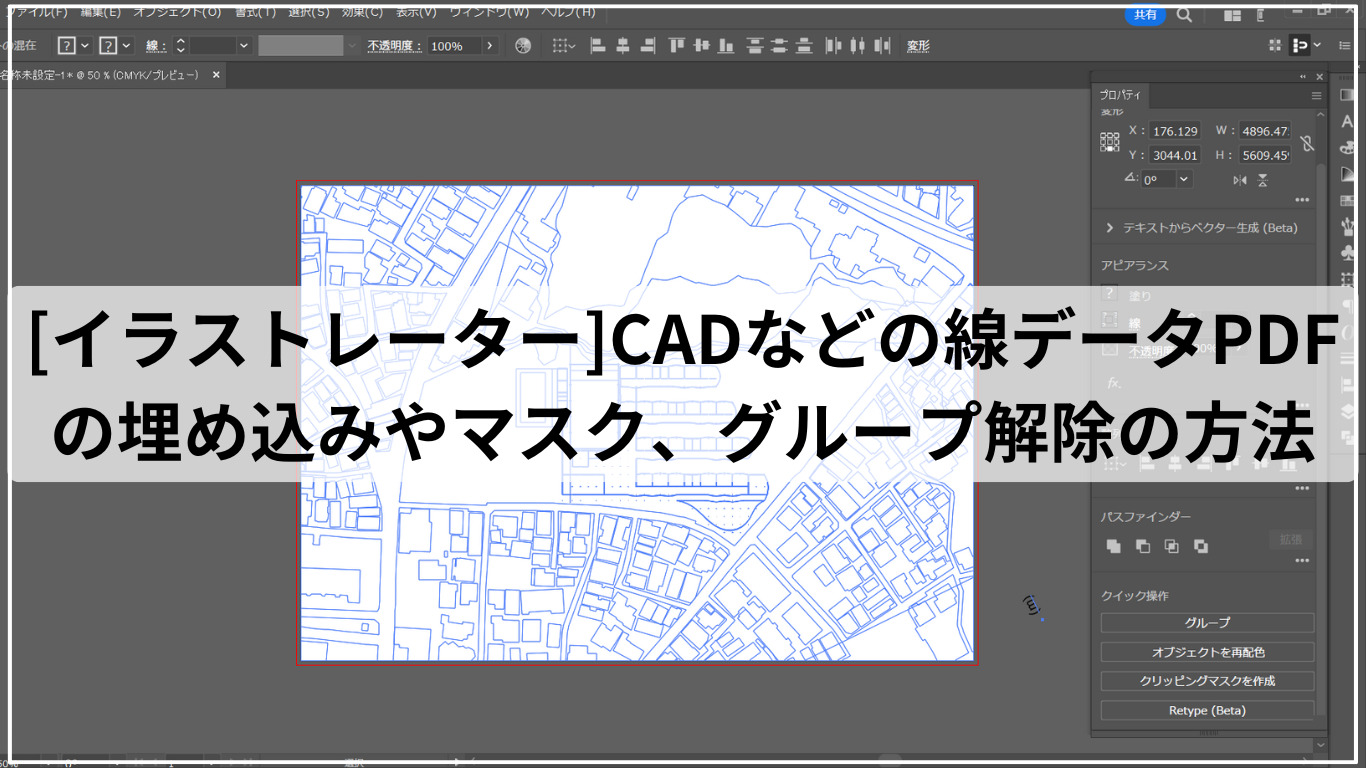Click horizontal align center icon
The width and height of the screenshot is (1366, 768).
point(623,46)
